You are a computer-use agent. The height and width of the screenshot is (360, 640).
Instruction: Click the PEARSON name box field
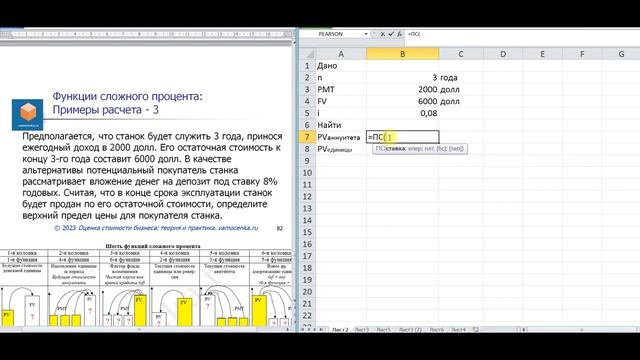click(331, 34)
